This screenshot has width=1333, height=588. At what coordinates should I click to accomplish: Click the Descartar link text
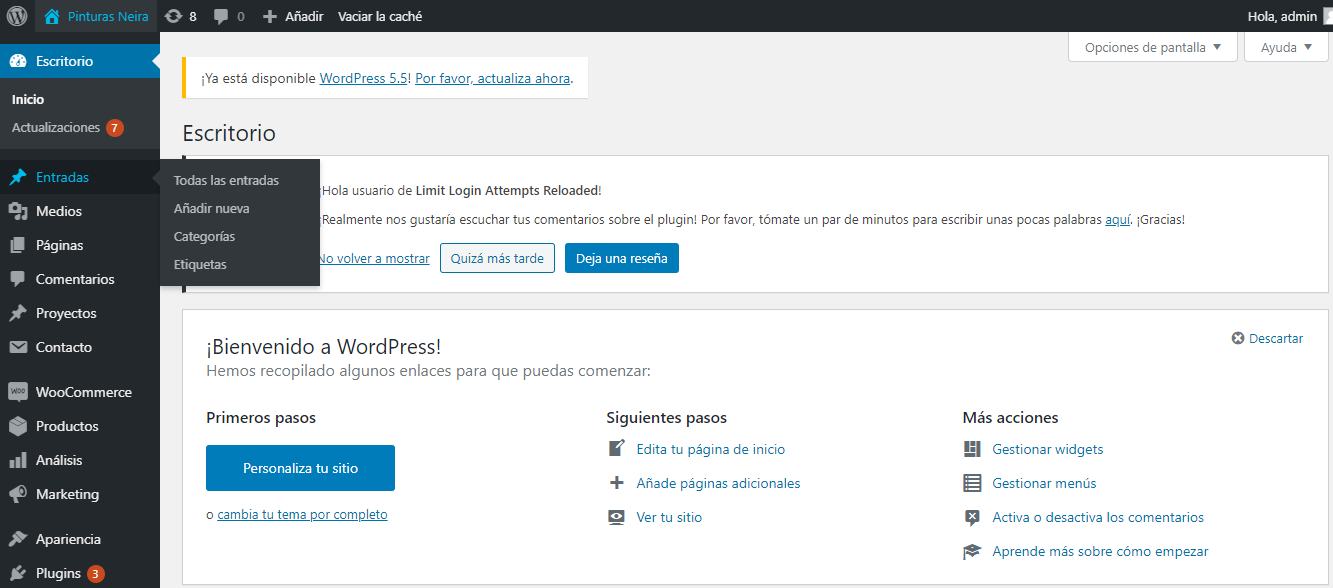1276,338
